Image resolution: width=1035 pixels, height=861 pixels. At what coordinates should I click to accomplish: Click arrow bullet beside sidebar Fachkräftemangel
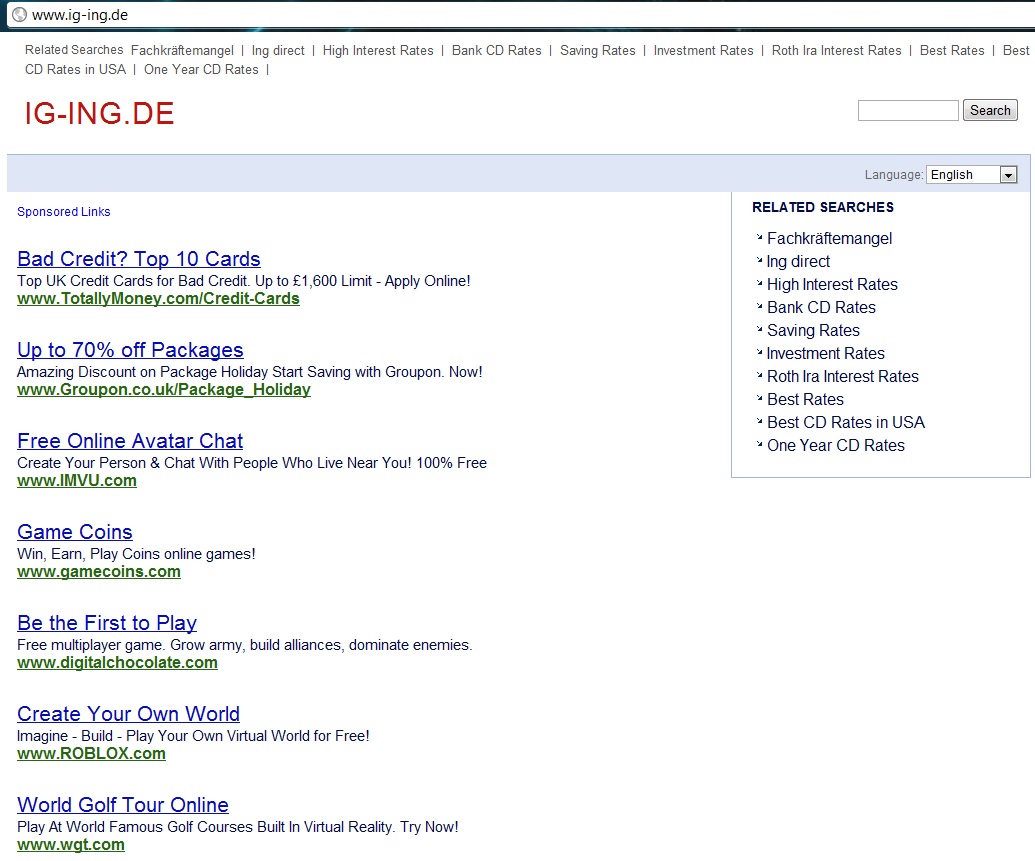tap(760, 236)
